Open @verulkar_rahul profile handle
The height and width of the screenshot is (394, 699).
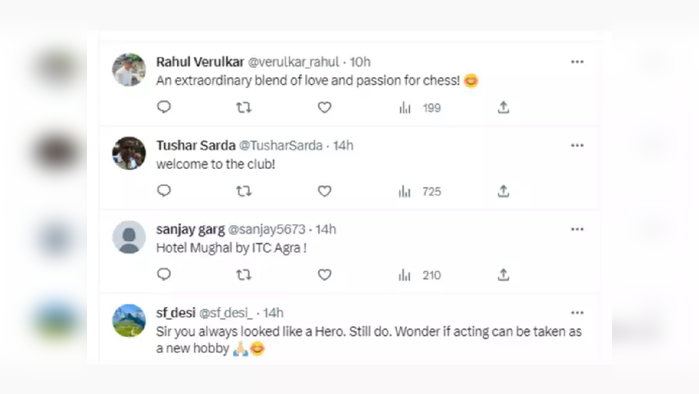tap(293, 62)
